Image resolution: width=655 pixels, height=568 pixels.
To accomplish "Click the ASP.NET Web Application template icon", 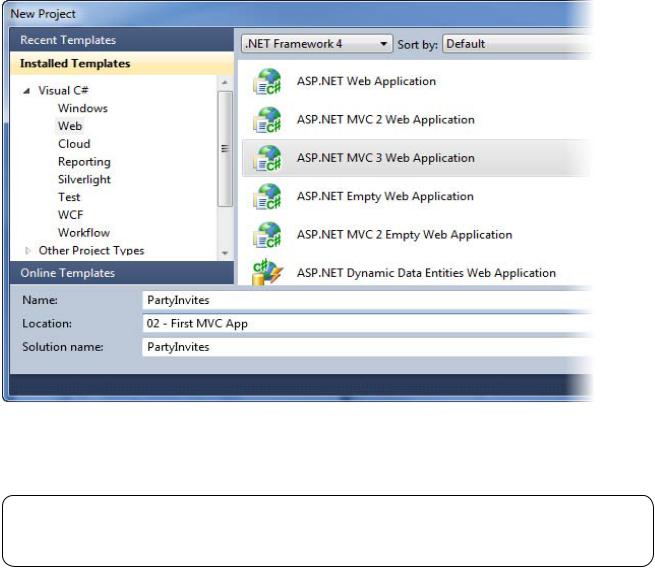I will (267, 81).
